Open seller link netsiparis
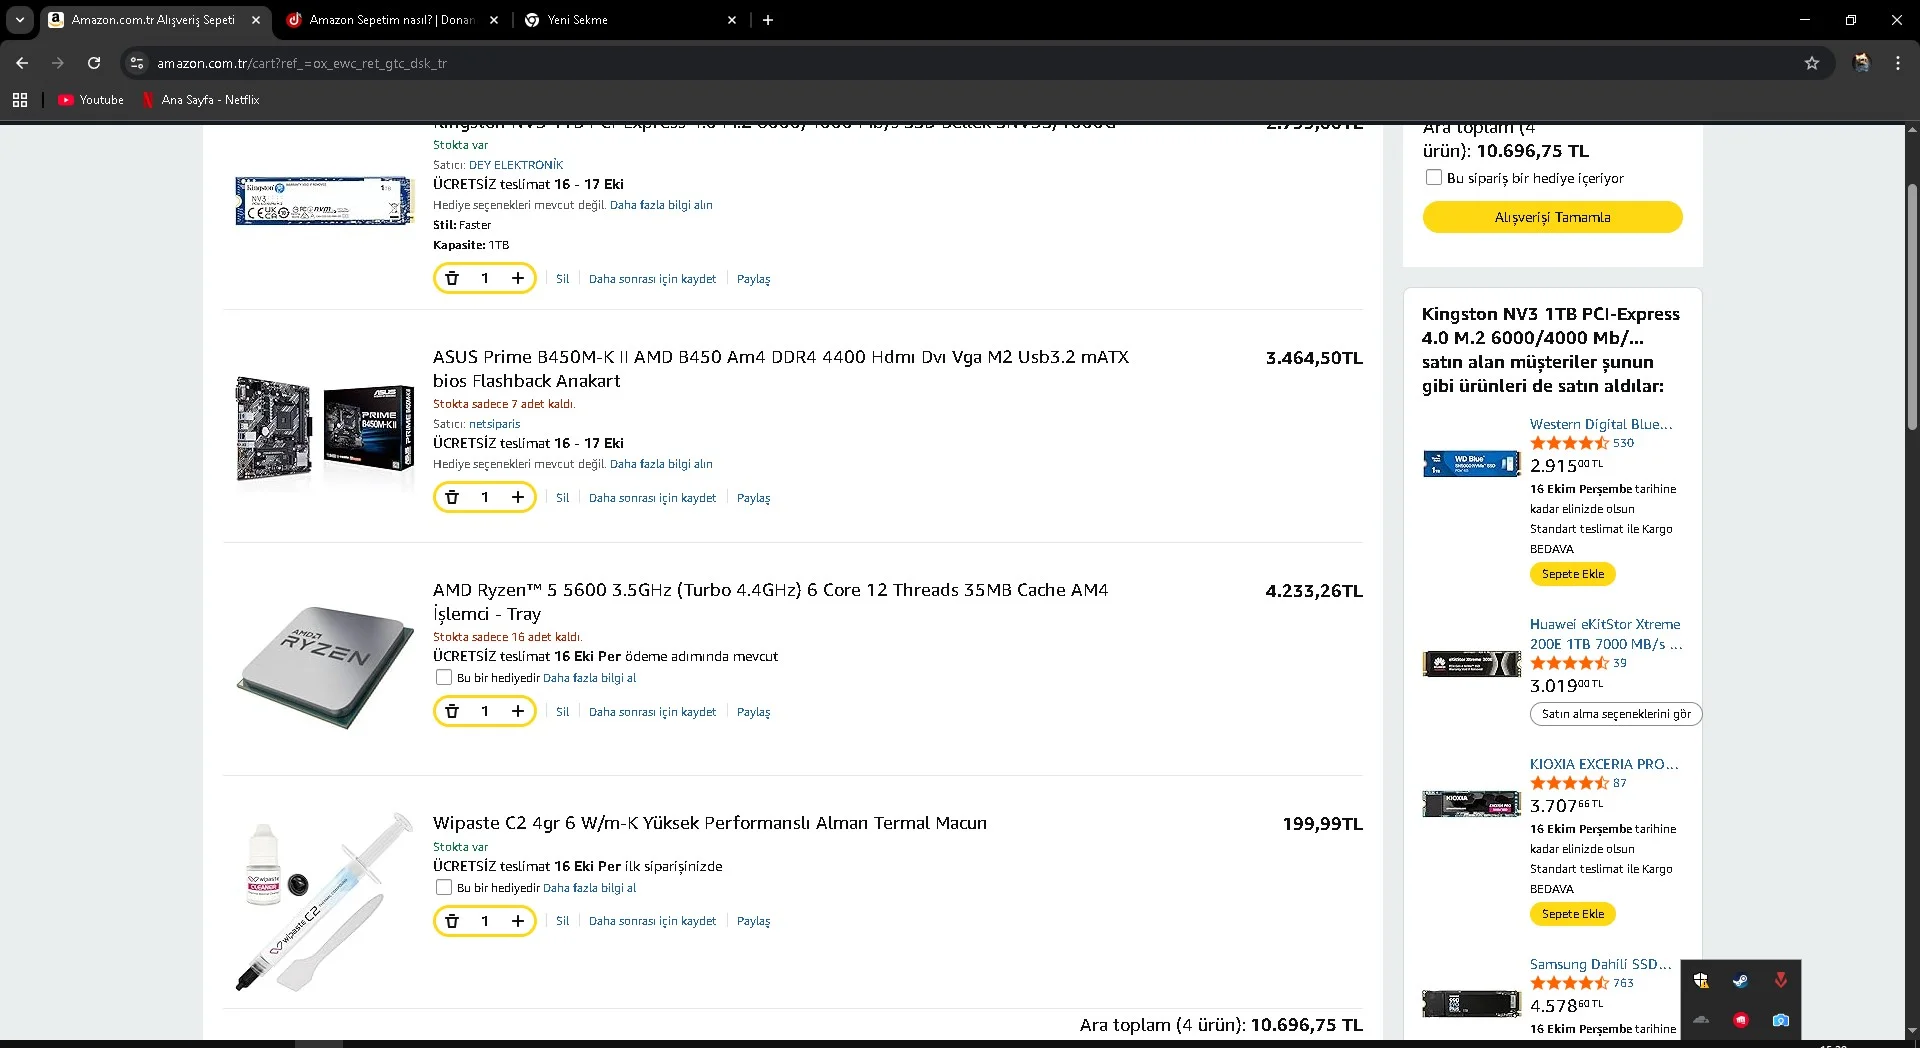Screen dimensions: 1920x1048 pyautogui.click(x=495, y=424)
